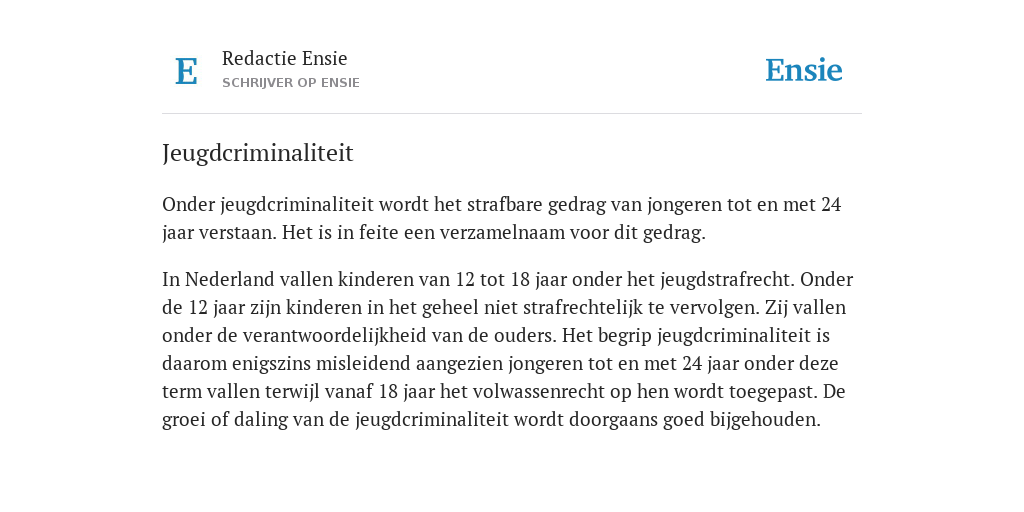
Task: Click the horizontal divider line below the header
Action: [512, 114]
